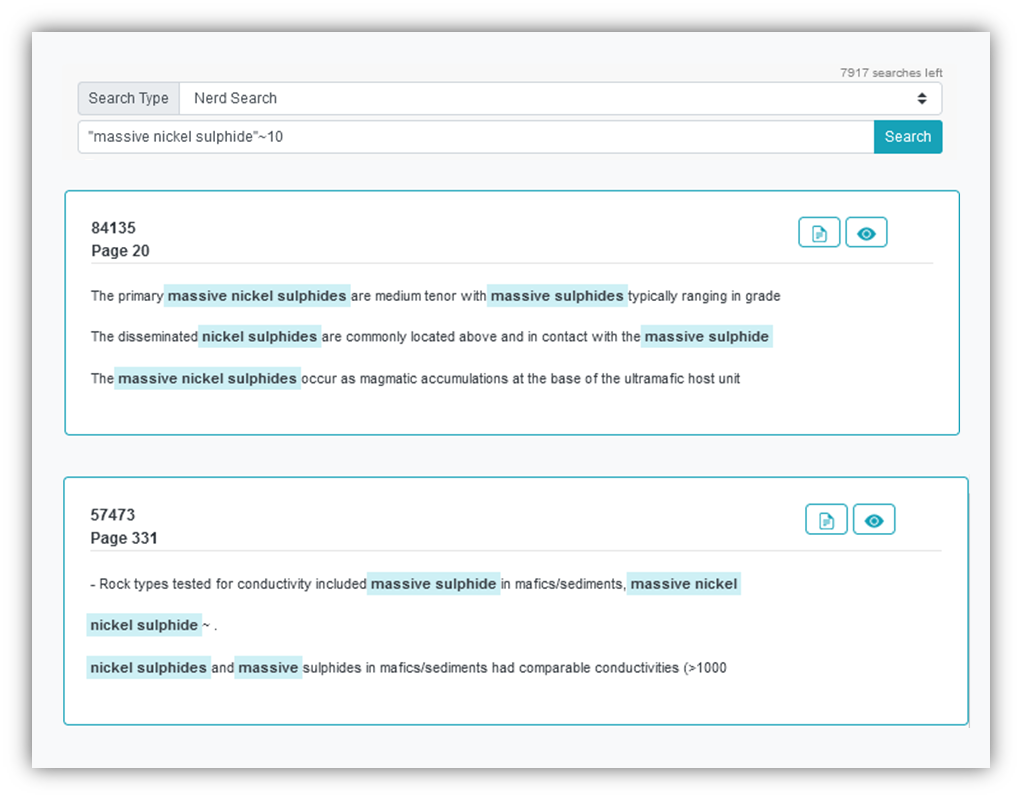The height and width of the screenshot is (800, 1022).
Task: Click eye preview icon for result 57473
Action: click(874, 520)
